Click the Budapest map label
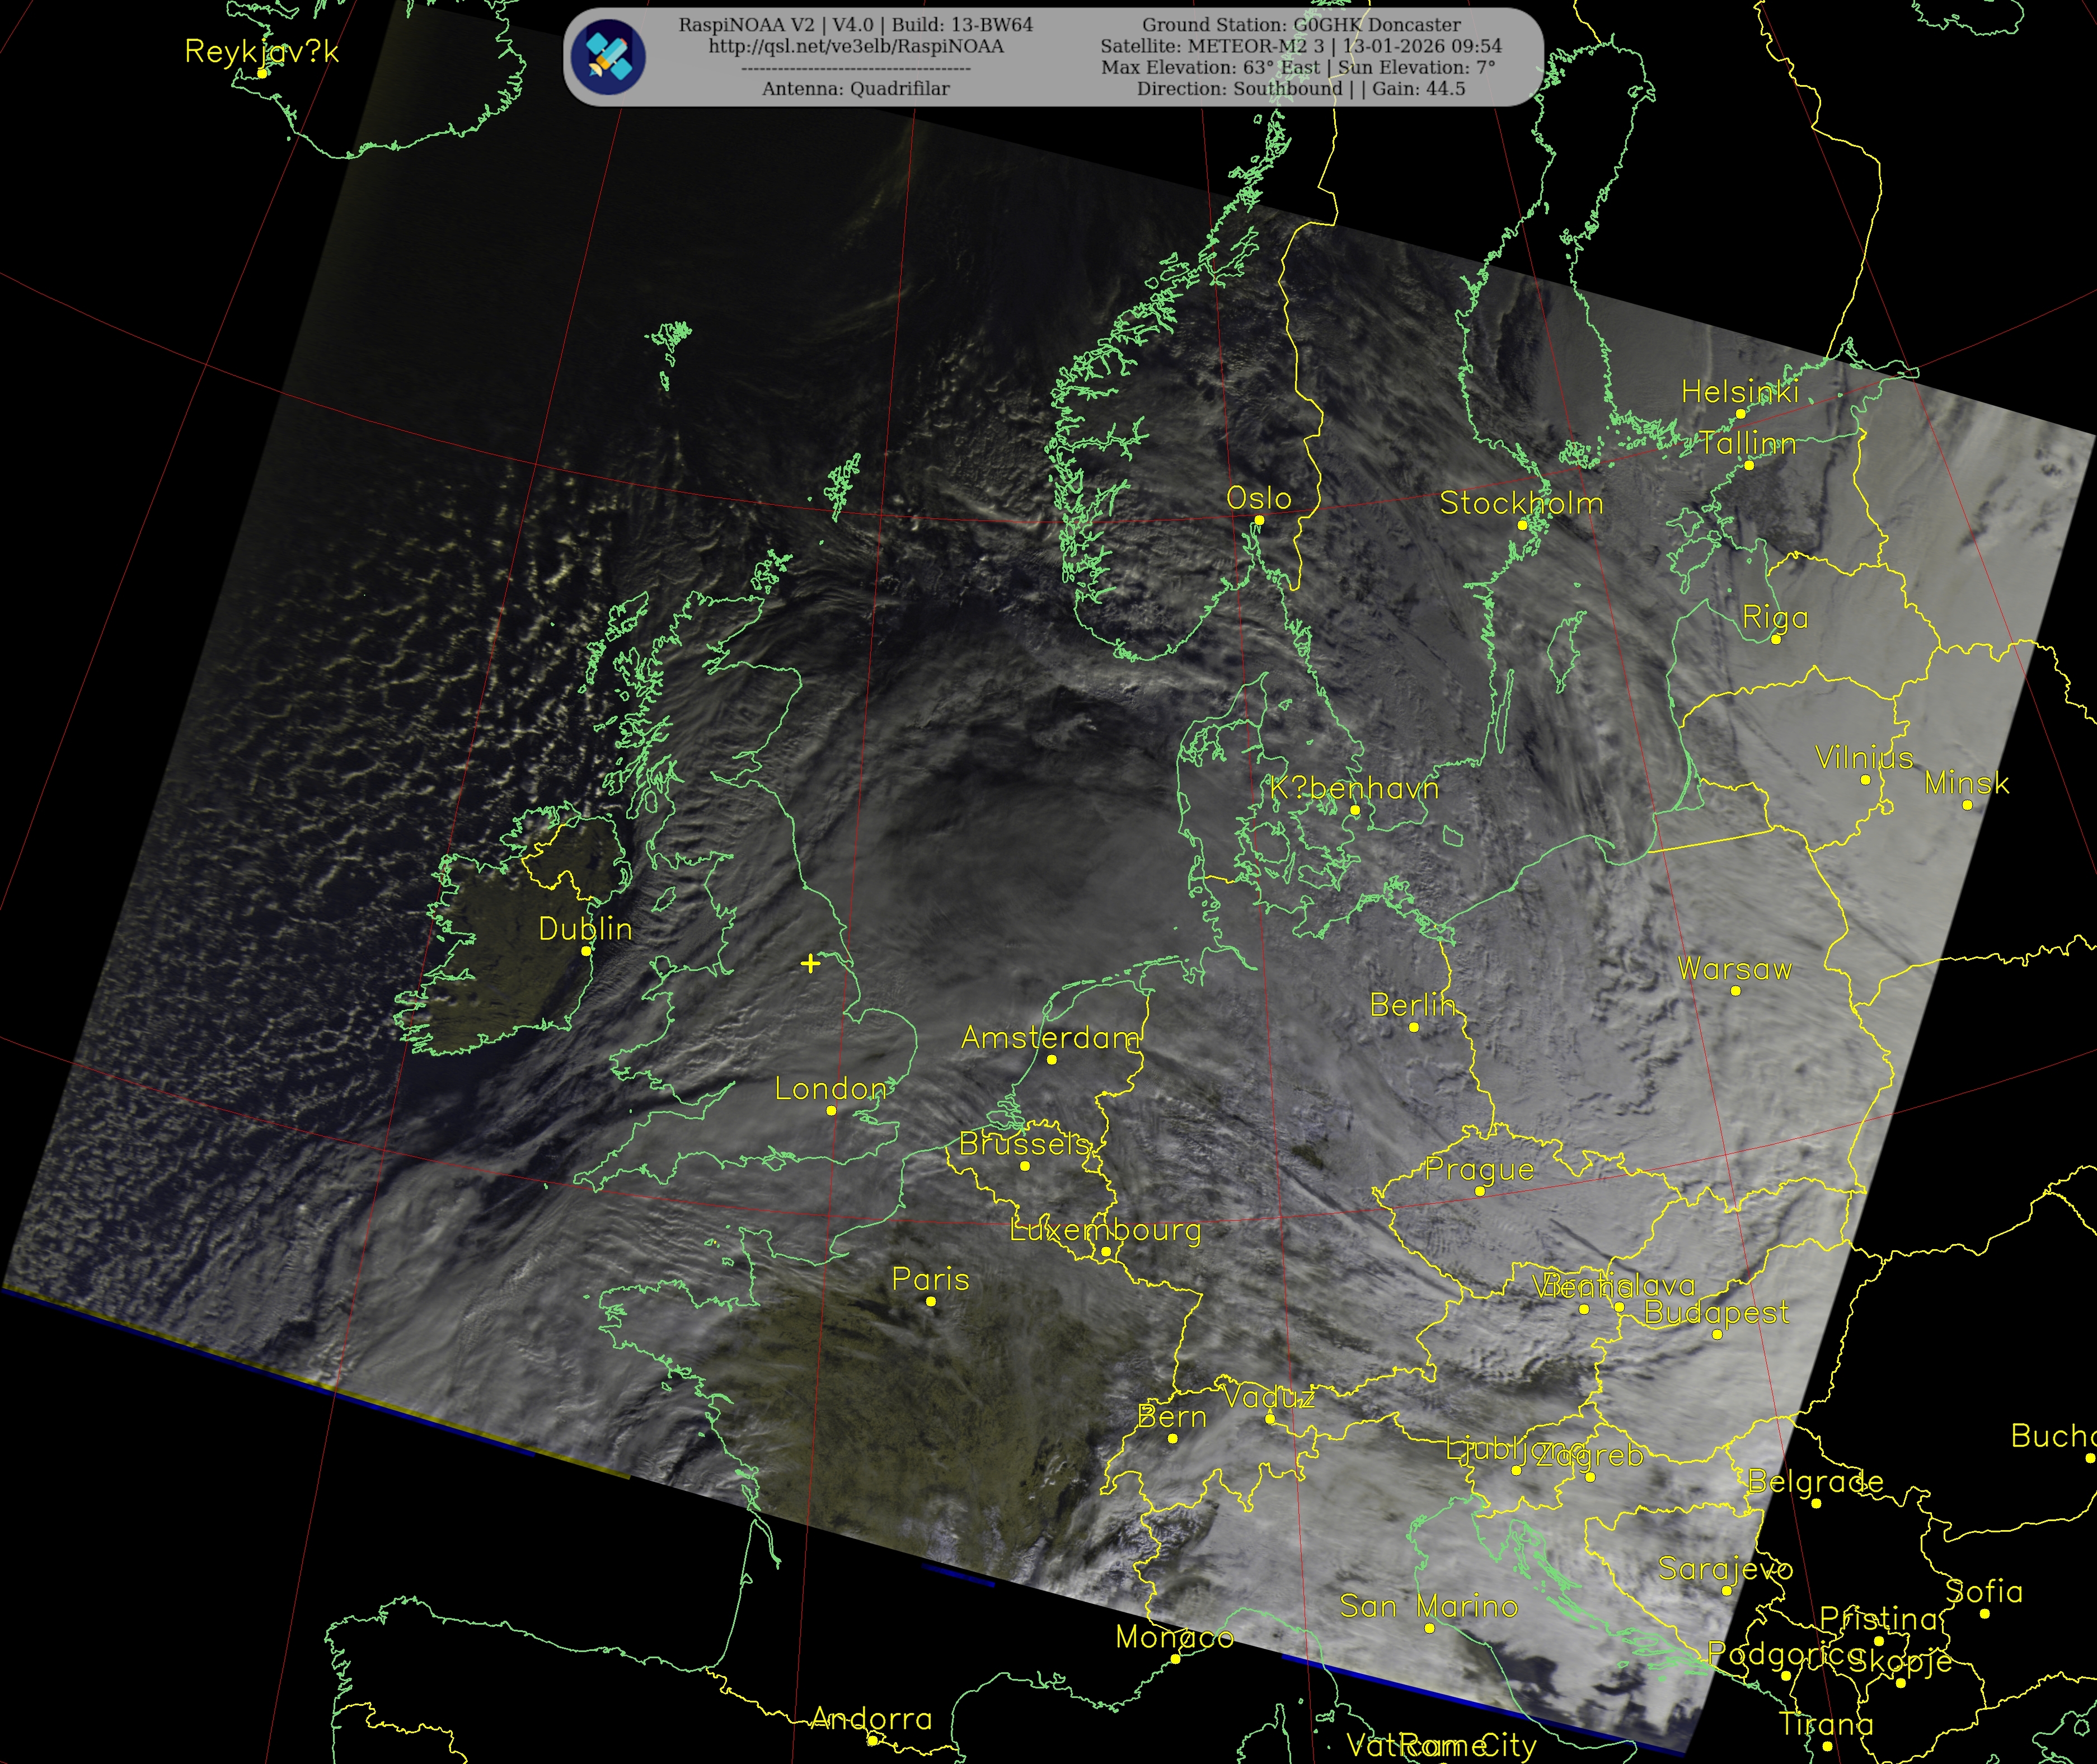This screenshot has height=1764, width=2097. point(1716,1312)
